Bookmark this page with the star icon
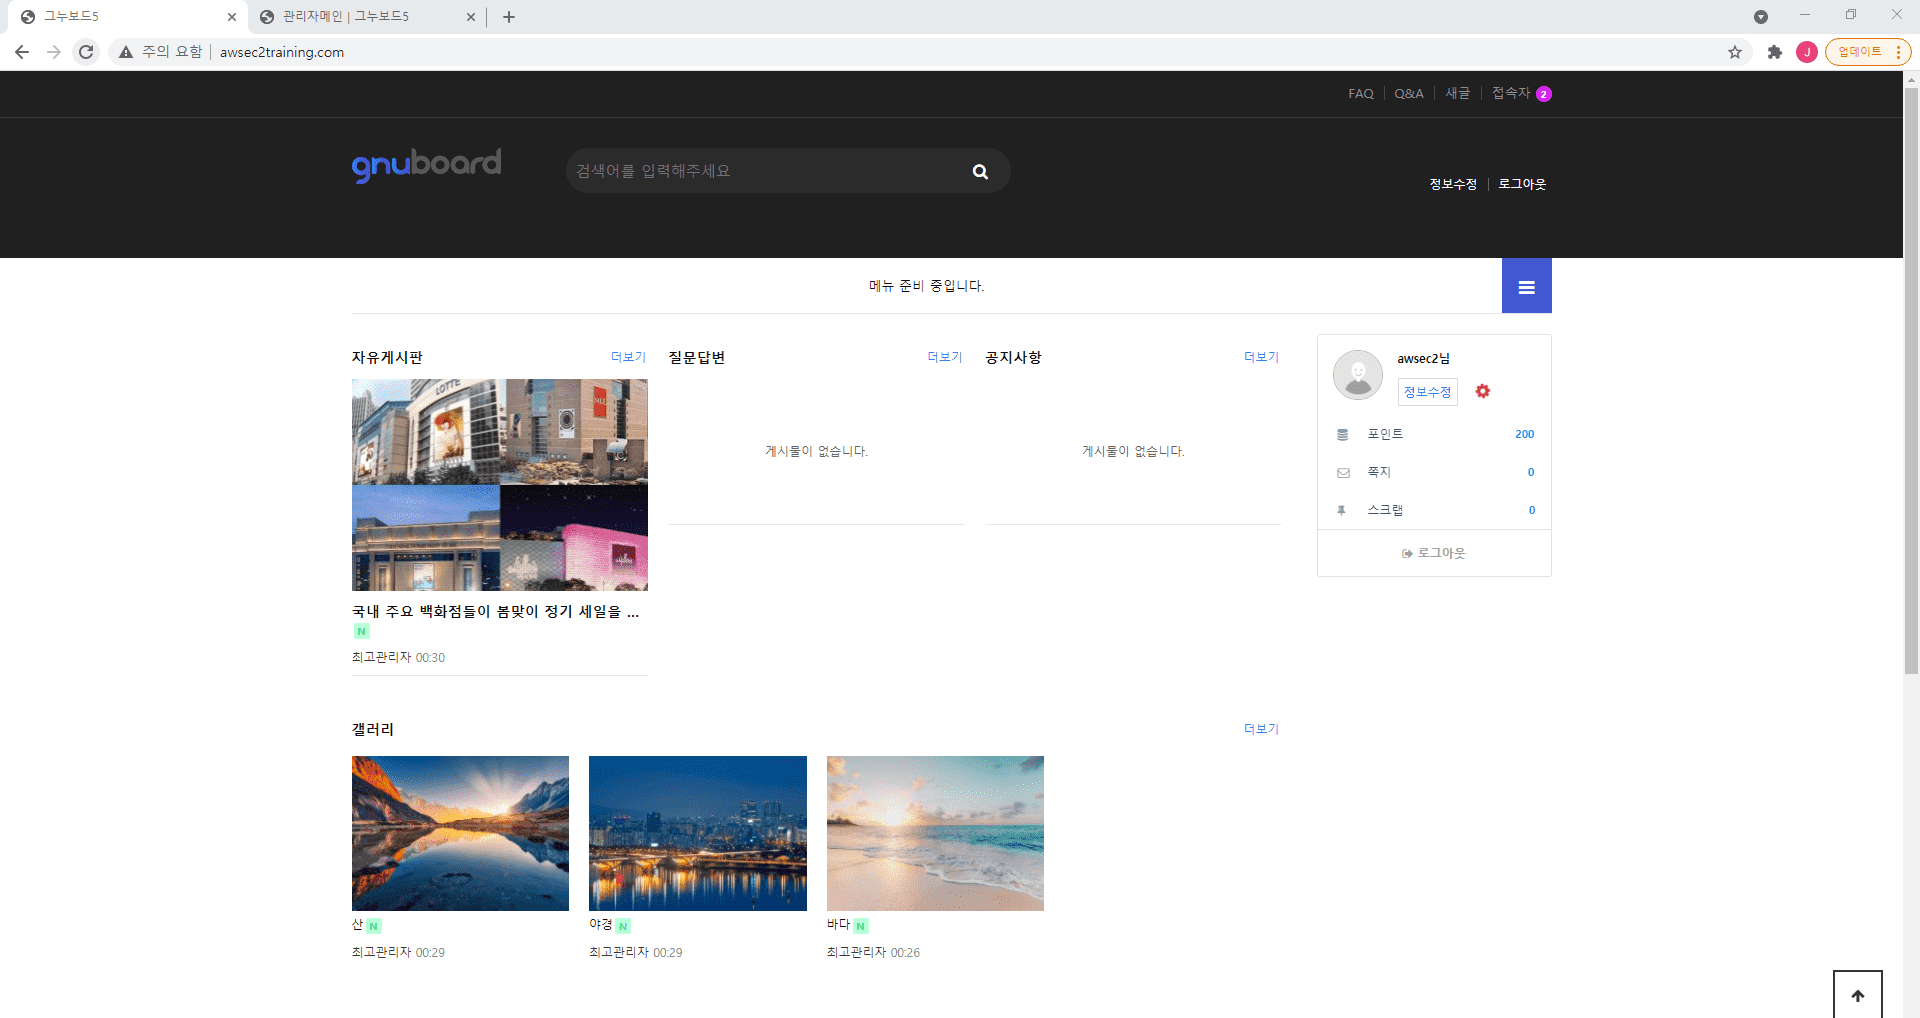The height and width of the screenshot is (1018, 1920). [x=1735, y=52]
